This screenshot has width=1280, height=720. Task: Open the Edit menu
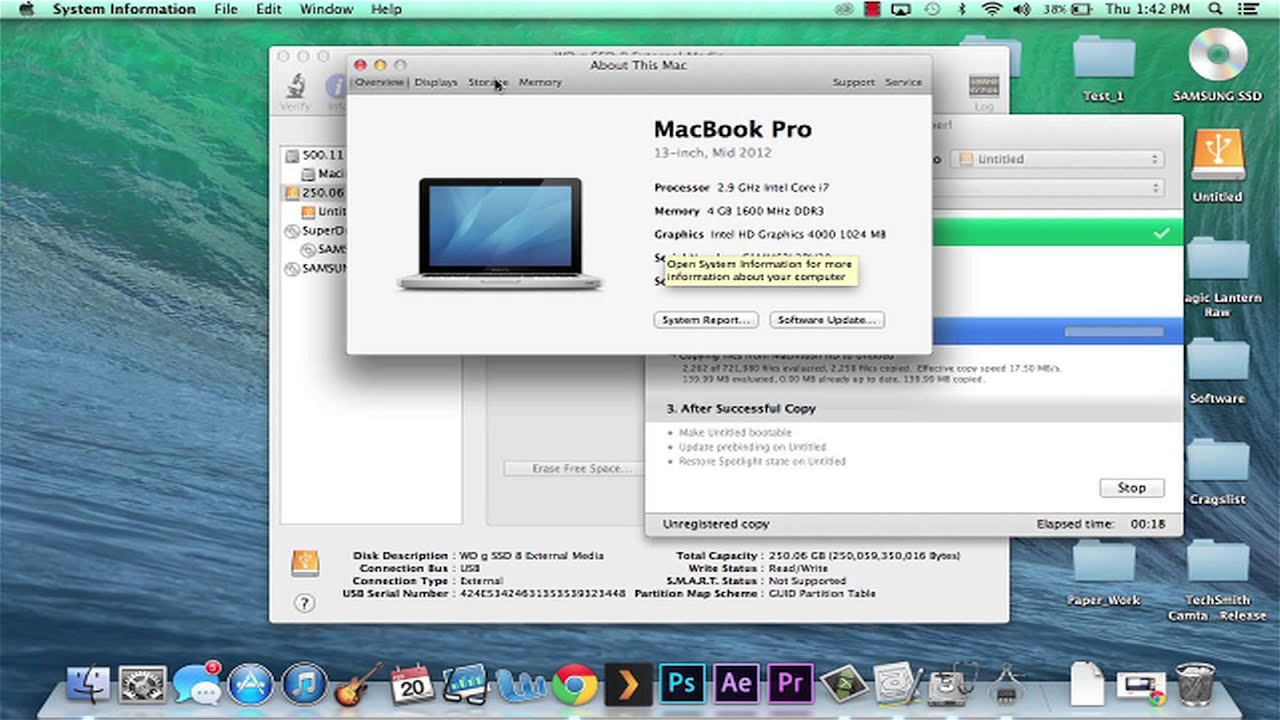tap(268, 9)
